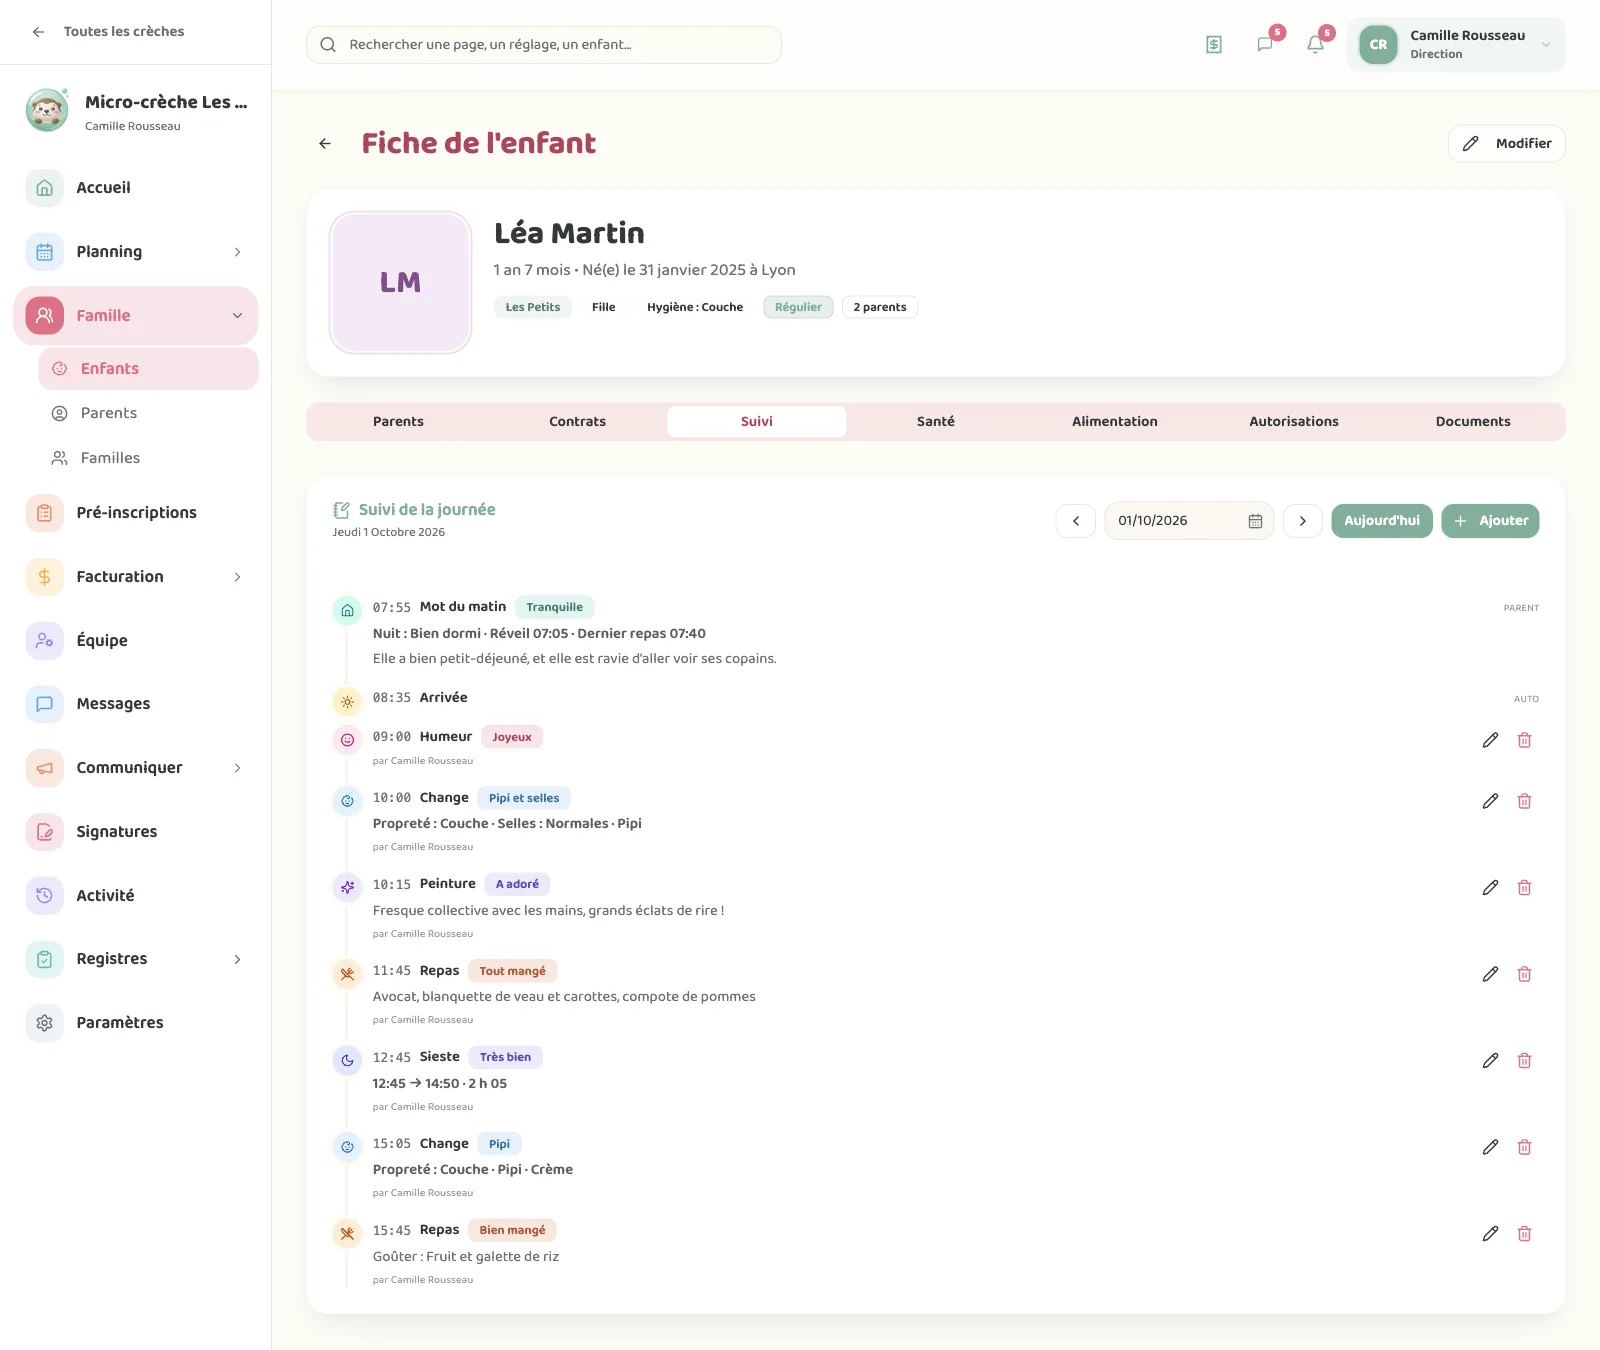Delete the 10:15 Peinture entry
The image size is (1600, 1350).
[x=1524, y=887]
